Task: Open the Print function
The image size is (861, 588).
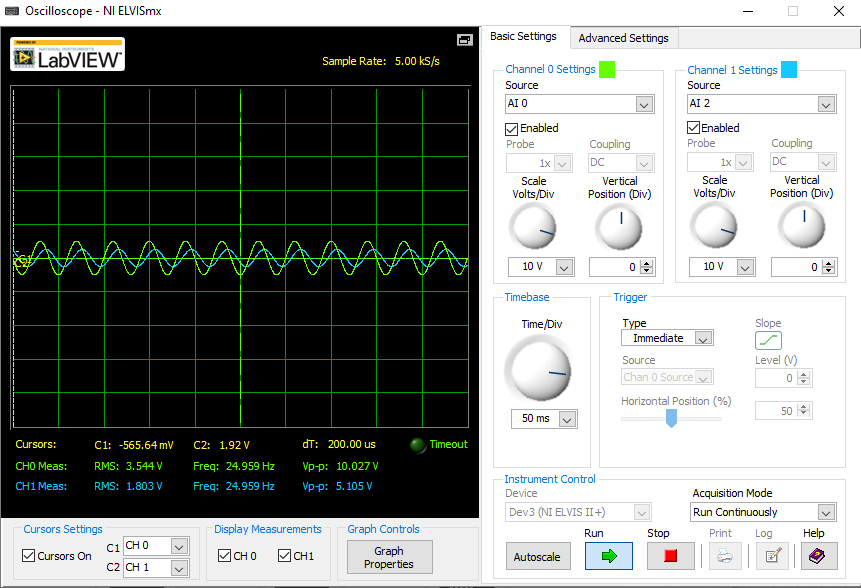Action: [724, 556]
